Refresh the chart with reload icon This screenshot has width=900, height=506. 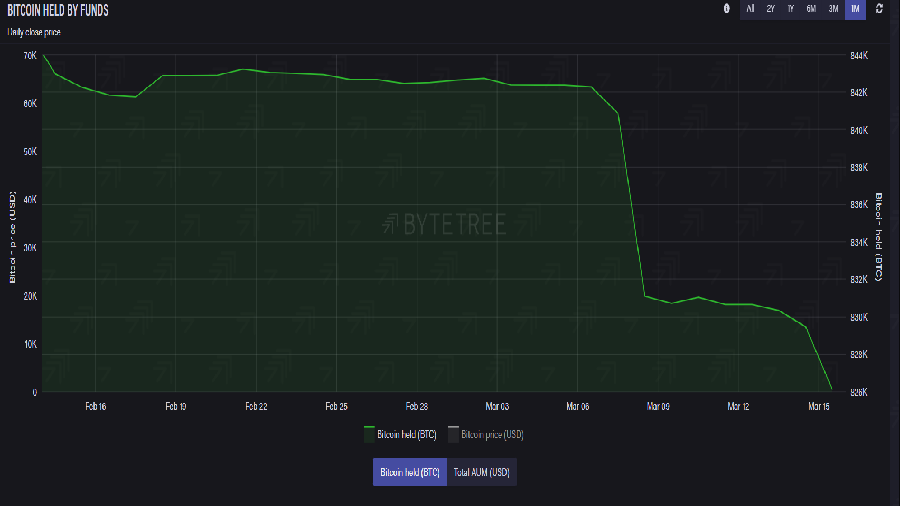click(x=879, y=9)
